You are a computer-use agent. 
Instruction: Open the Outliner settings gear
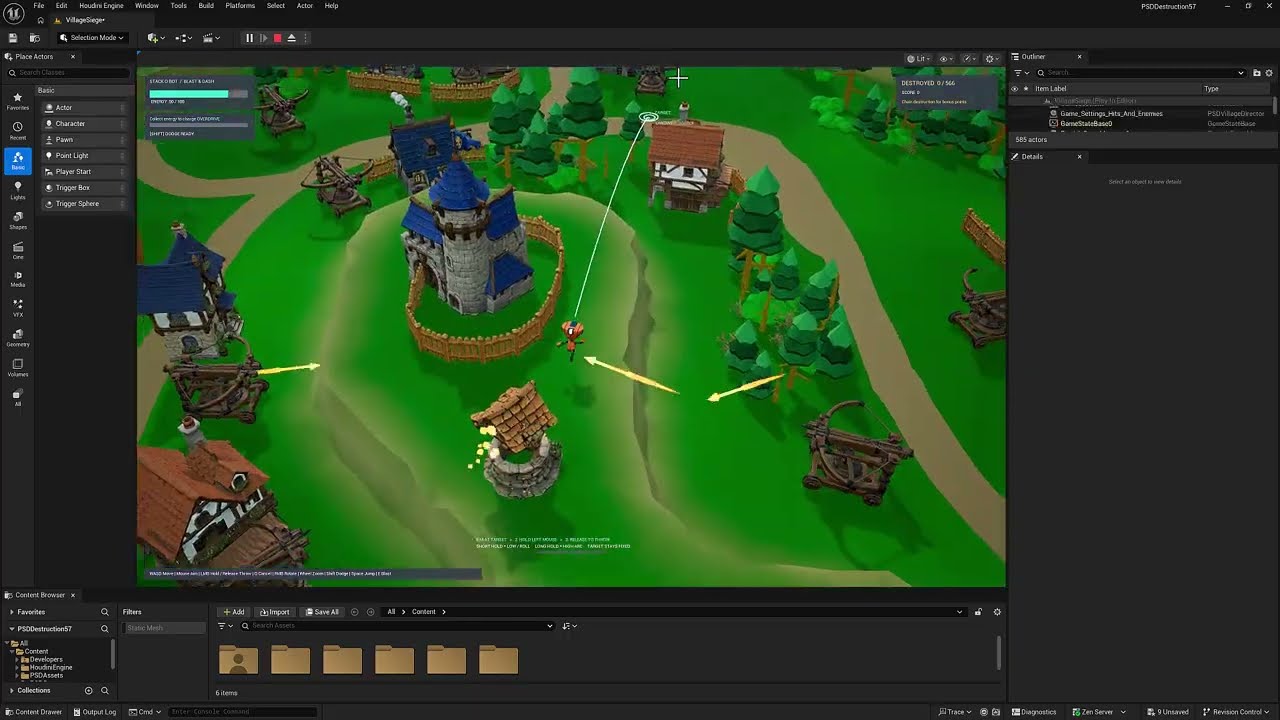point(1269,73)
